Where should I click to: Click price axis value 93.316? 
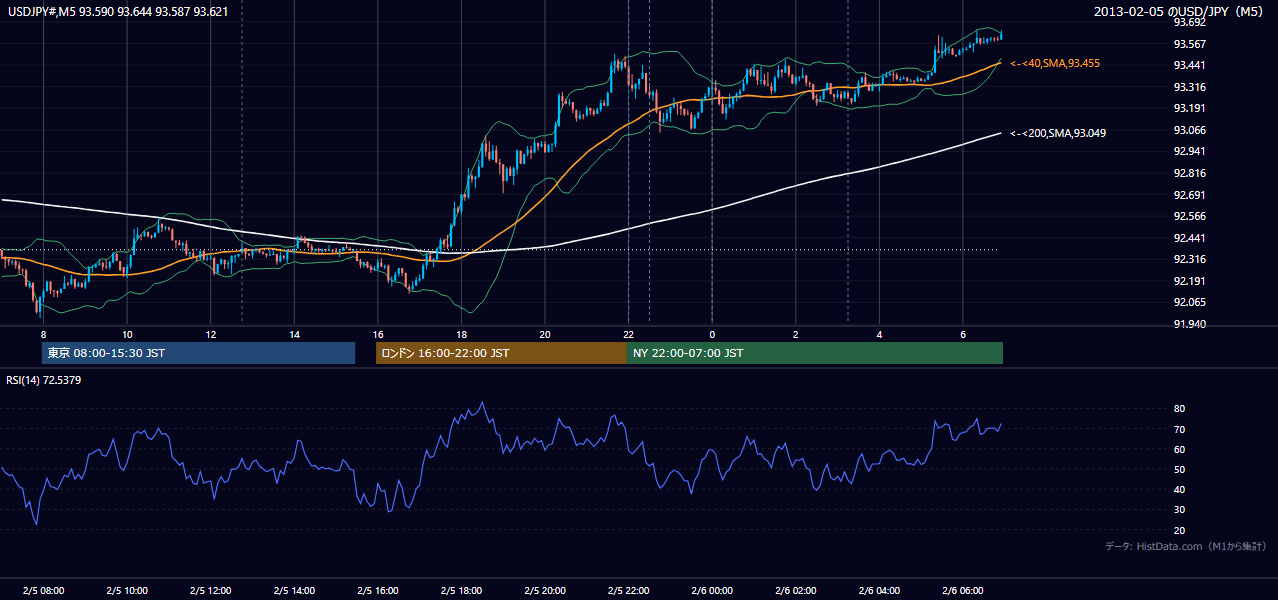click(1188, 87)
